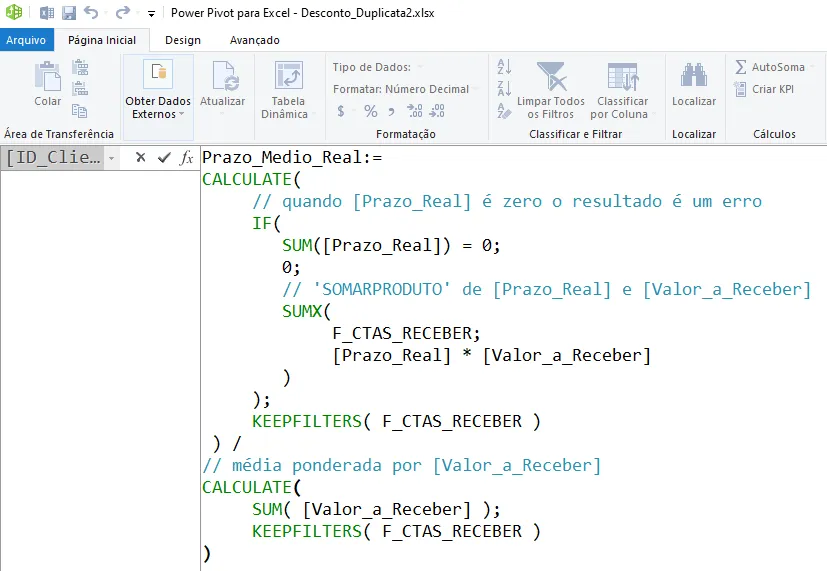Click the Obter Dados Externos icon
Viewport: 827px width, 571px height.
click(158, 74)
